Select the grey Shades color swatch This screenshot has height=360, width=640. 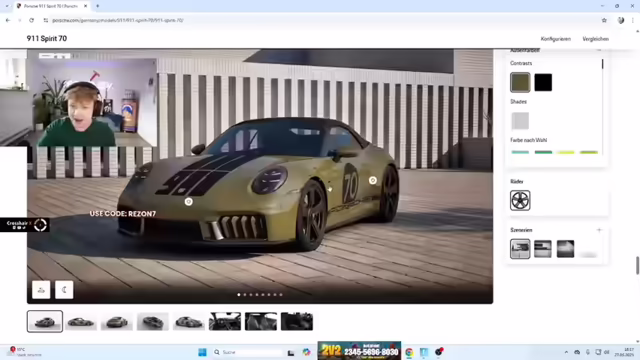click(520, 121)
